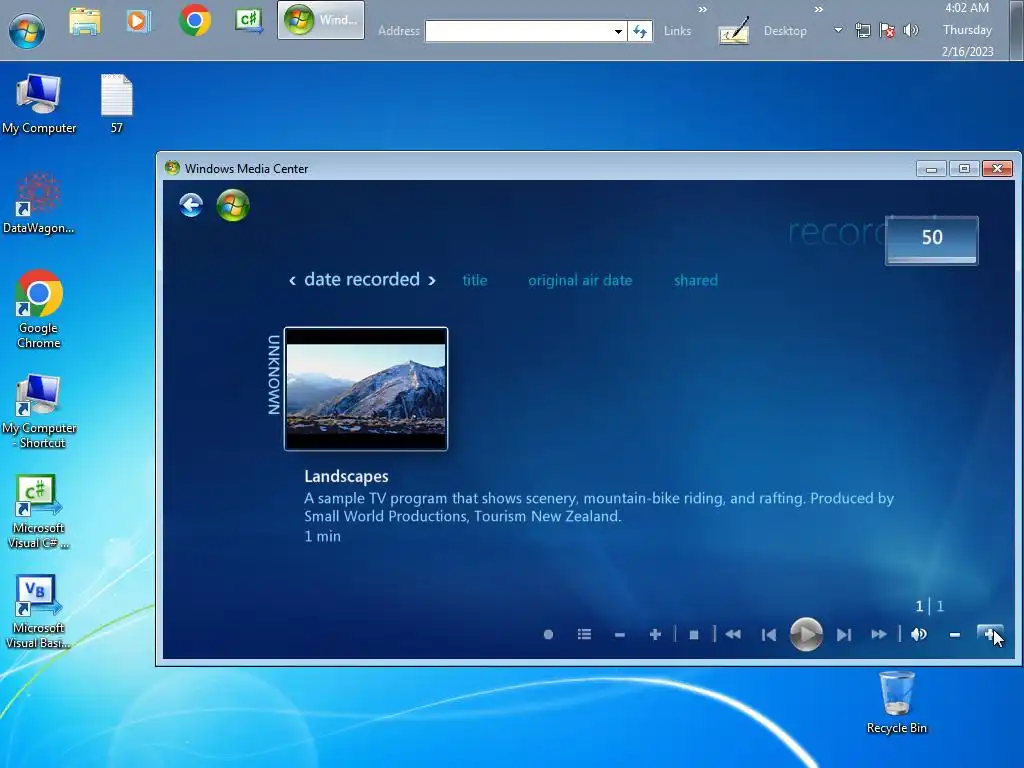Skip forward with the Next button
The width and height of the screenshot is (1024, 768).
pos(844,634)
